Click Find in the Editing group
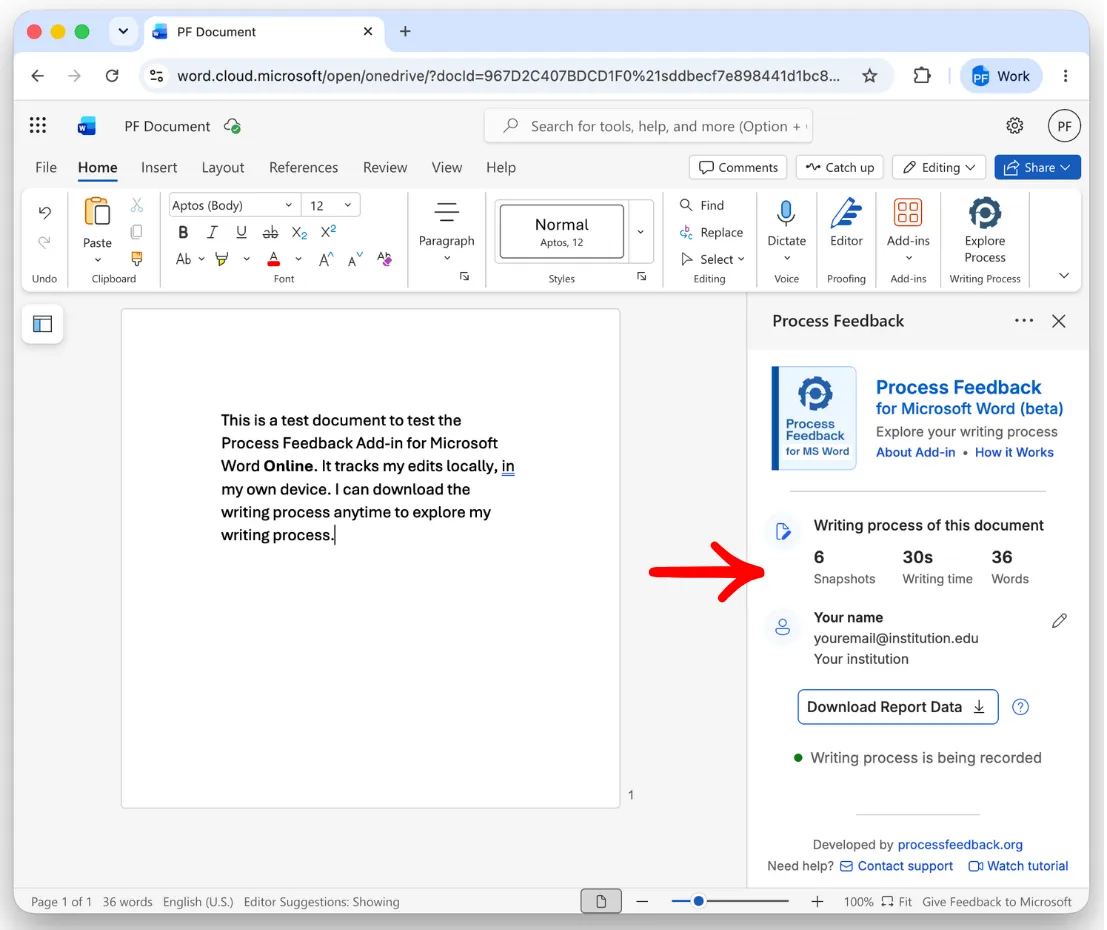Image resolution: width=1107 pixels, height=930 pixels. 702,205
